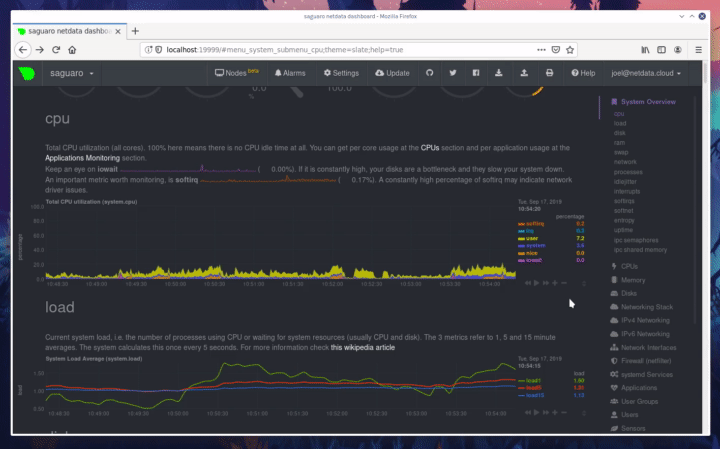The height and width of the screenshot is (449, 720).
Task: Open the GitHub icon link
Action: 429,73
